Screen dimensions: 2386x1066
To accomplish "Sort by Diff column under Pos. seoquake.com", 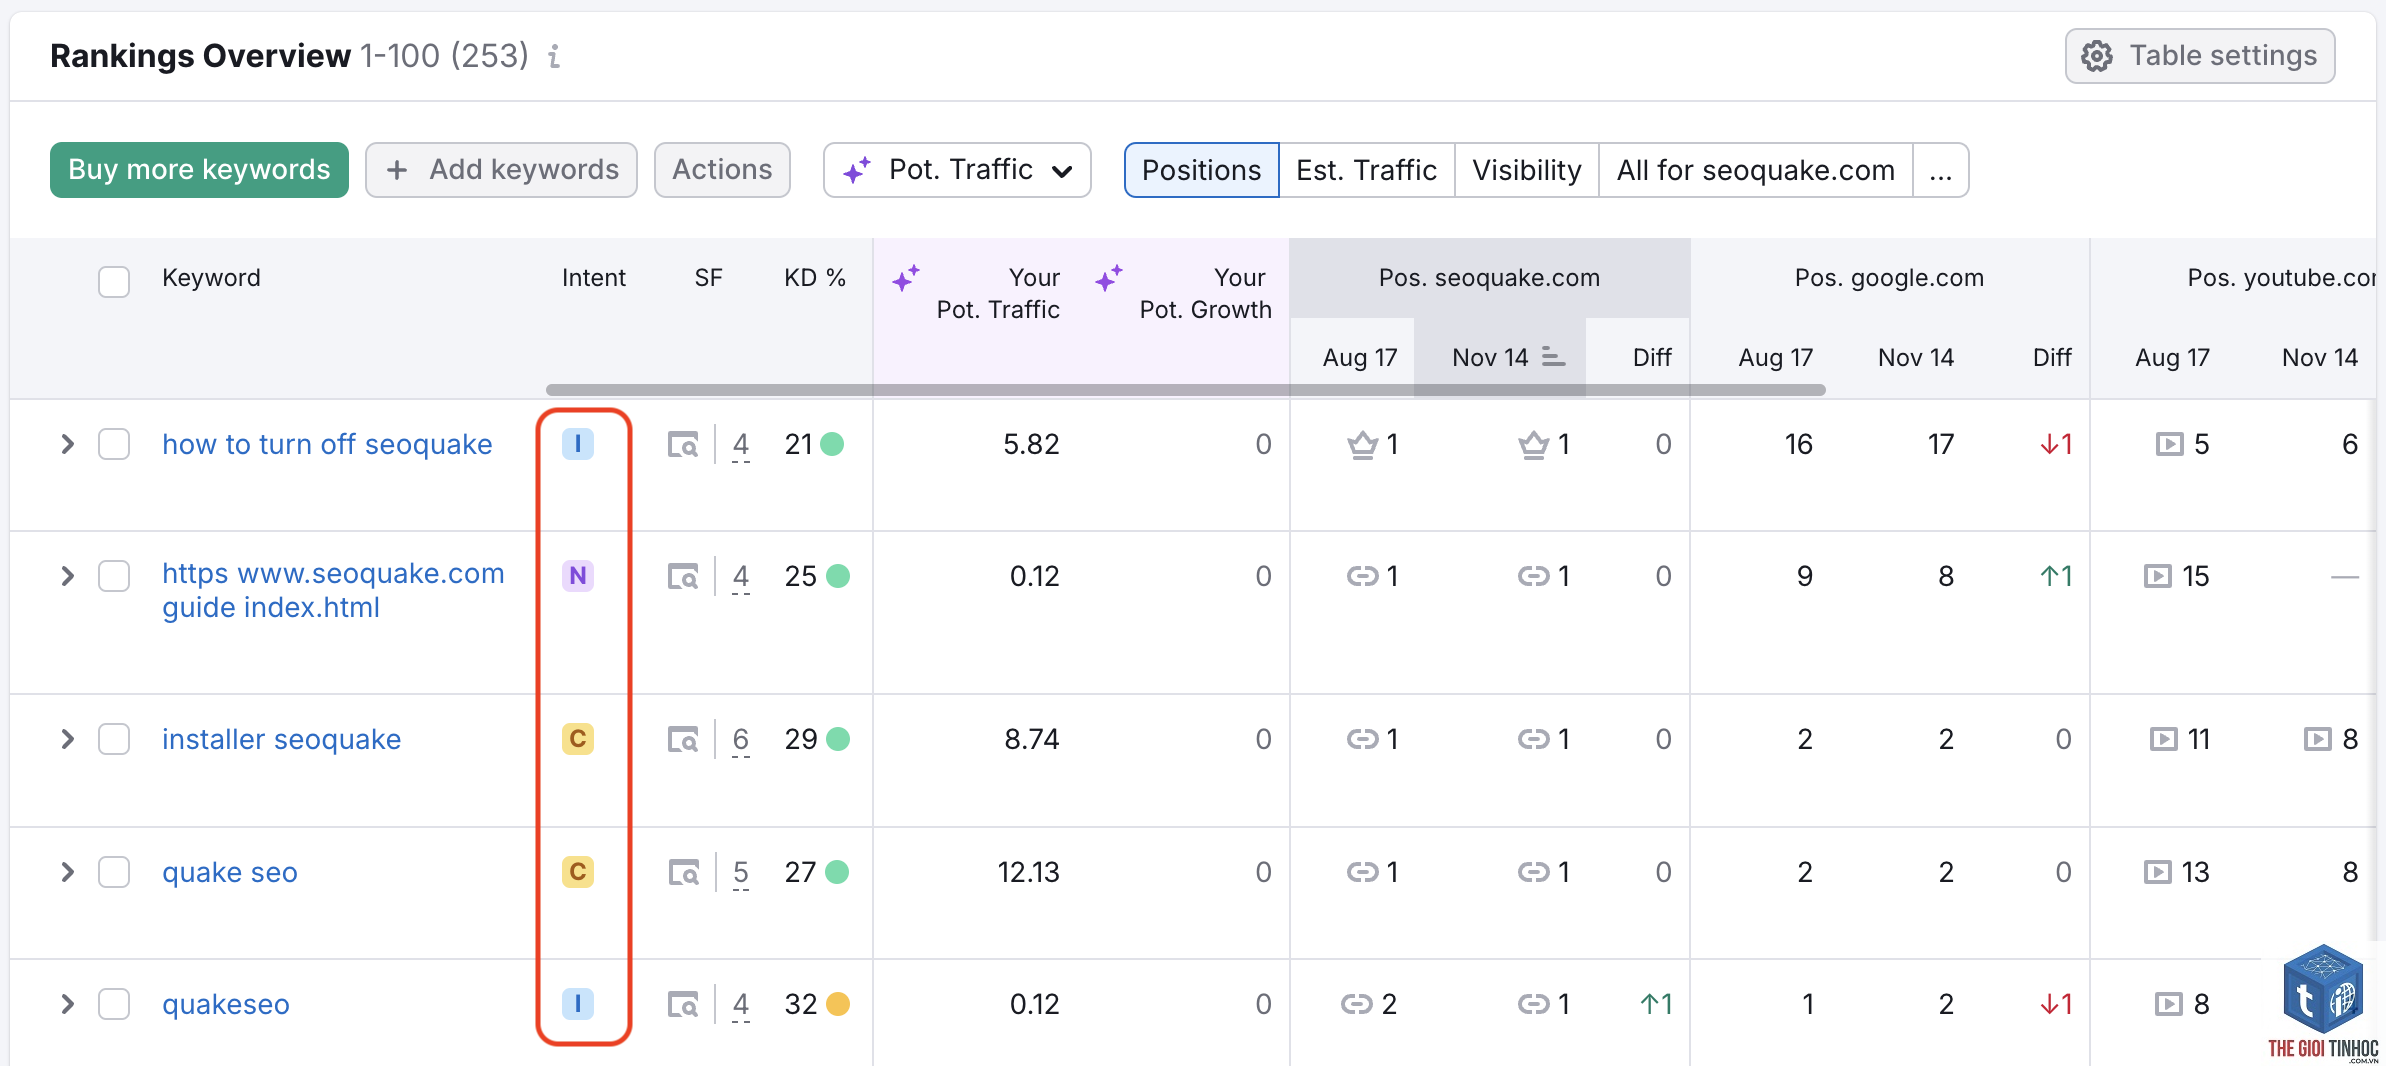I will click(1652, 357).
